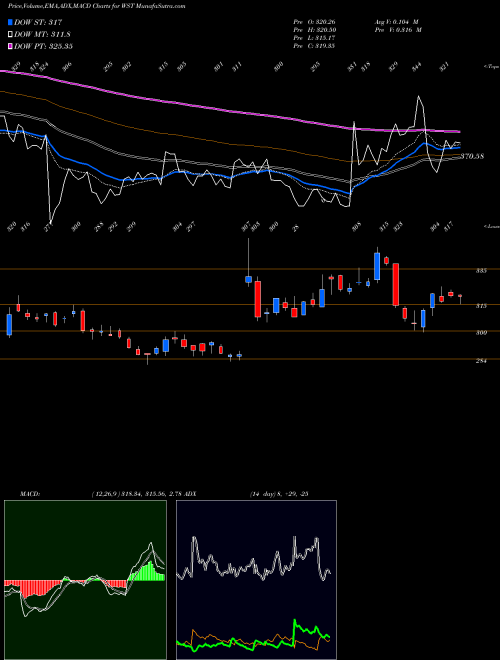Image resolution: width=500 pixels, height=660 pixels.
Task: Click the 335 price level label
Action: (x=481, y=271)
